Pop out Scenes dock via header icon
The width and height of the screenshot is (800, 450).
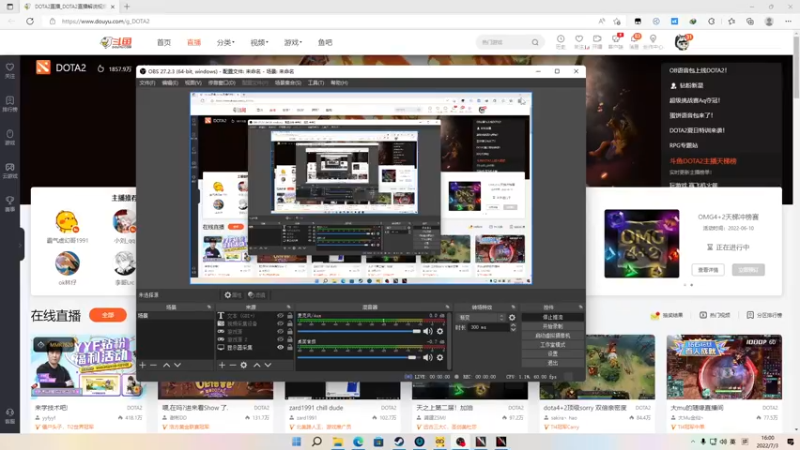click(209, 307)
